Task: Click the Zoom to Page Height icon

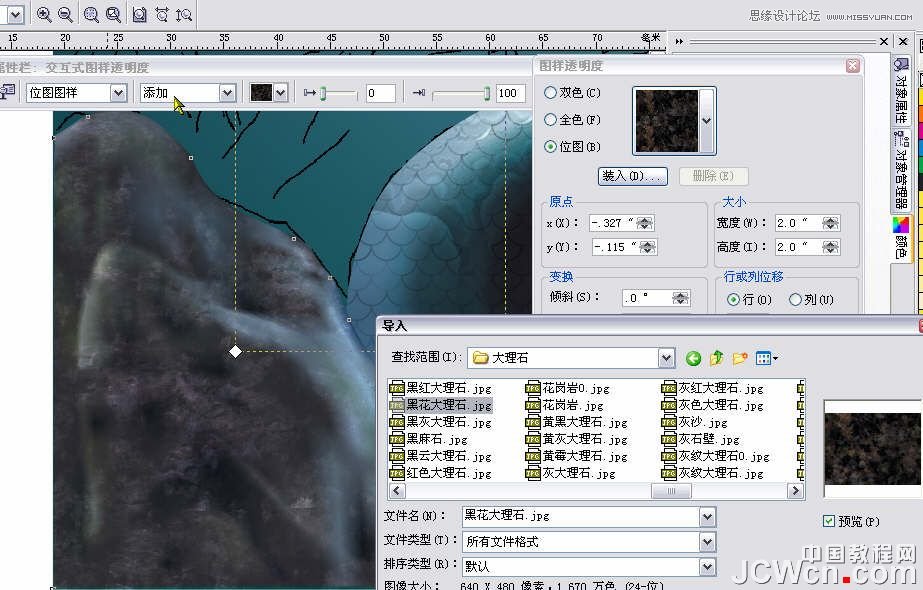Action: (x=184, y=14)
